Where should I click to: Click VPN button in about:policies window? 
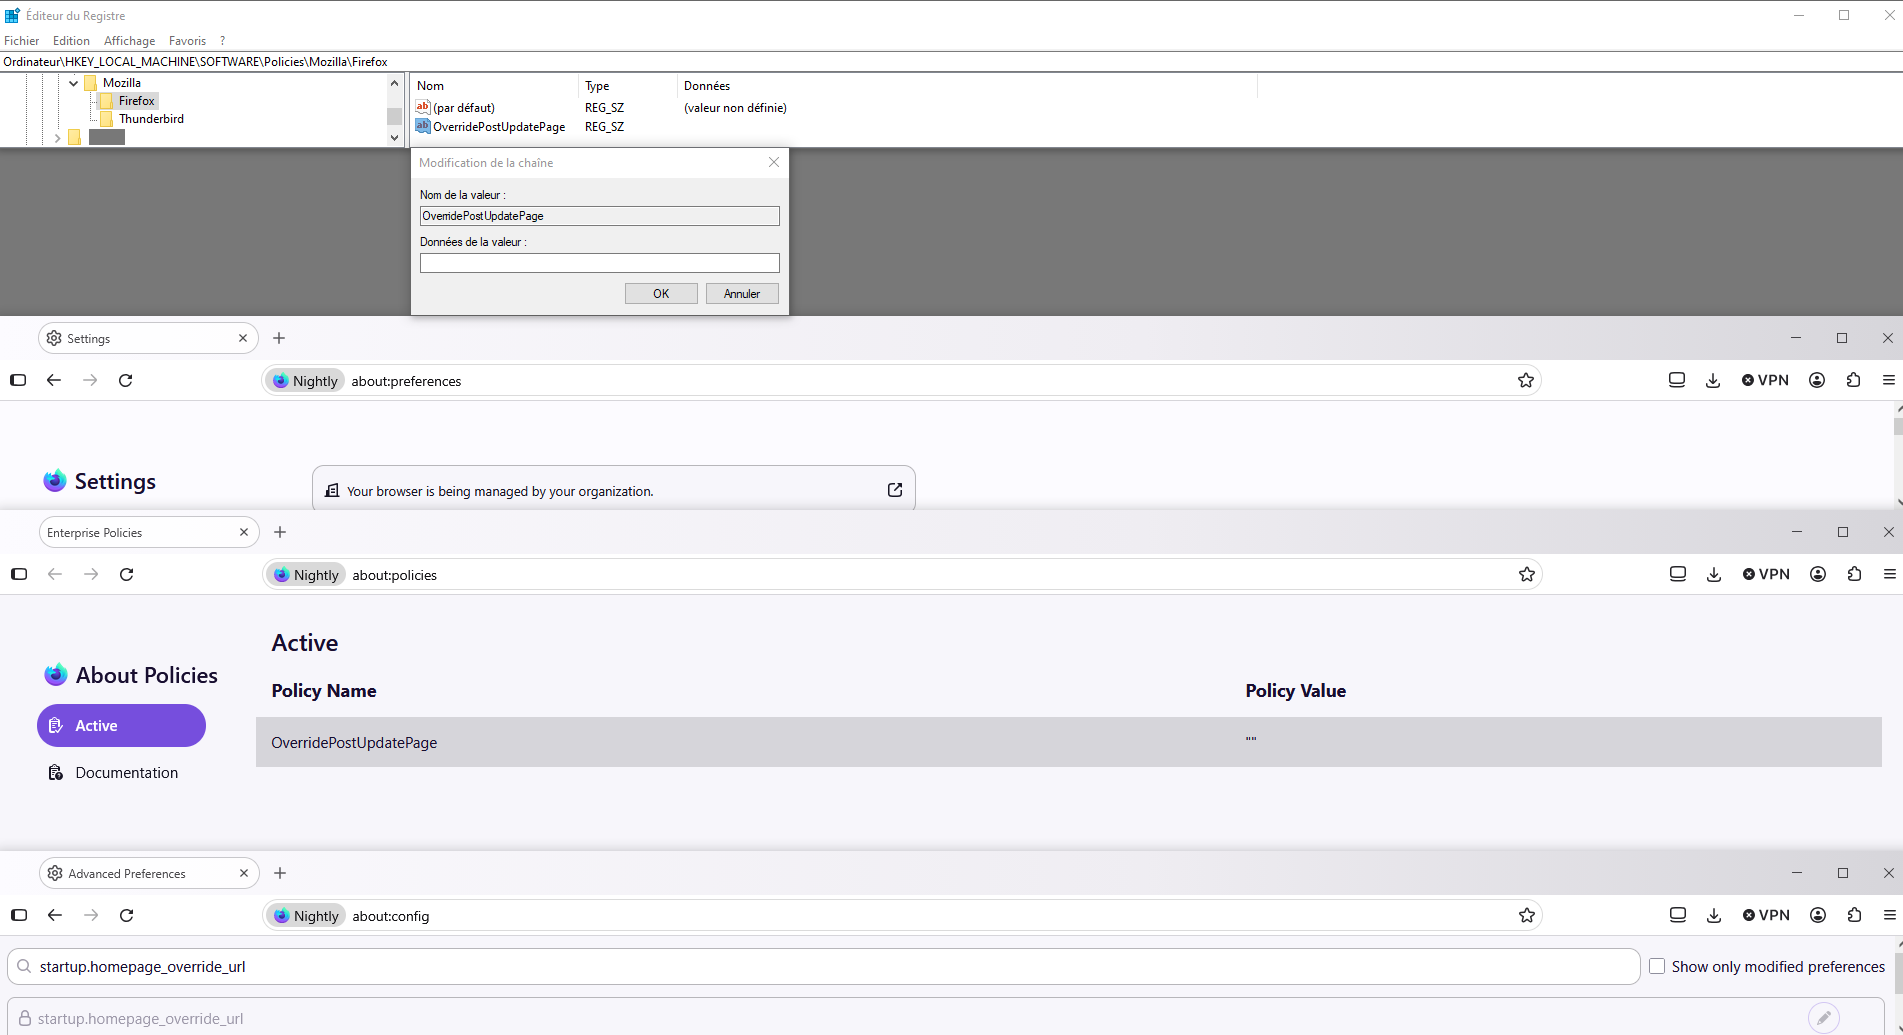coord(1766,574)
